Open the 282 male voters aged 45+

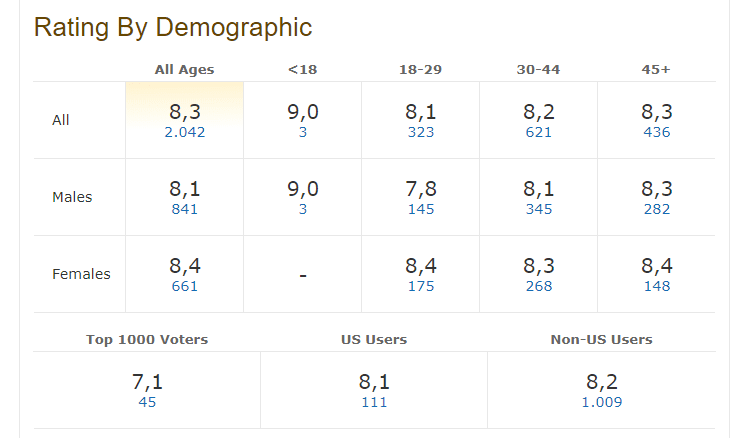(x=656, y=209)
